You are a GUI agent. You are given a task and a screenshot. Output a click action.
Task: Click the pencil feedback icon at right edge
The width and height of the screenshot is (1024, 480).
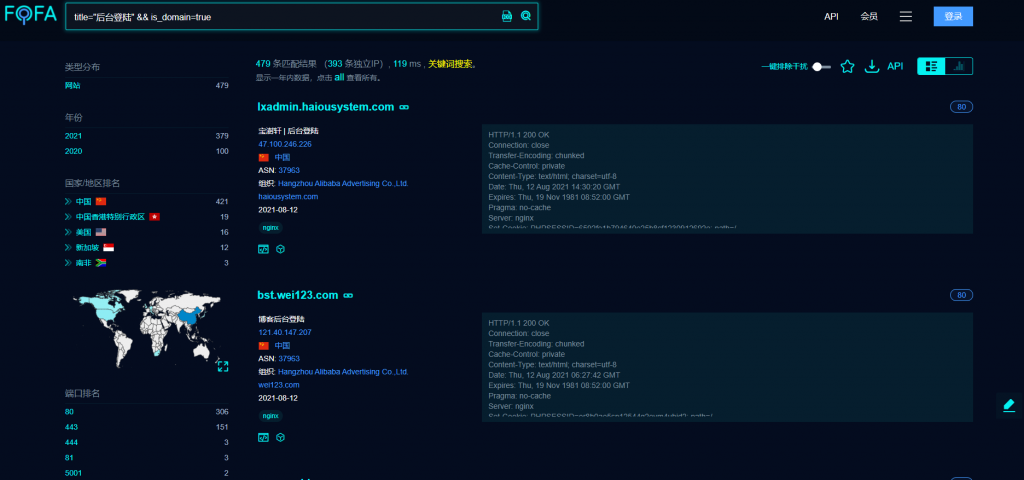[1009, 404]
